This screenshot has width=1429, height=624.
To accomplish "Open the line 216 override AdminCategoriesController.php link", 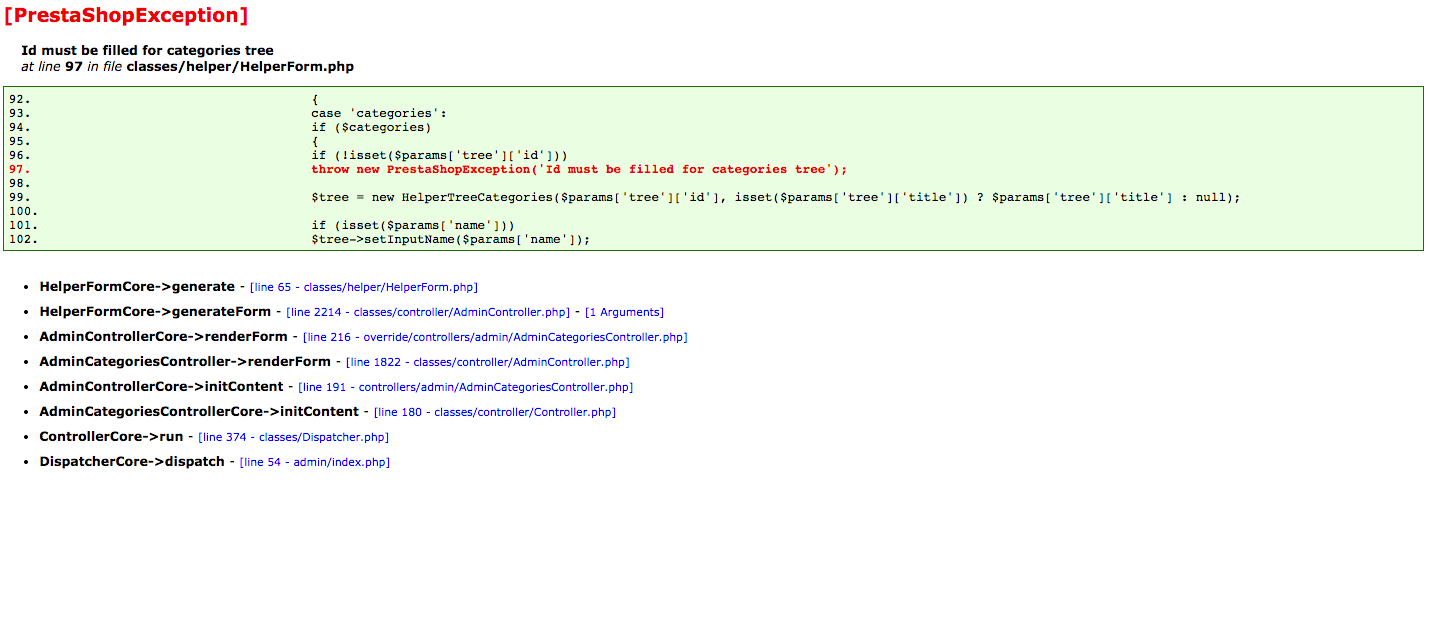I will pos(495,337).
